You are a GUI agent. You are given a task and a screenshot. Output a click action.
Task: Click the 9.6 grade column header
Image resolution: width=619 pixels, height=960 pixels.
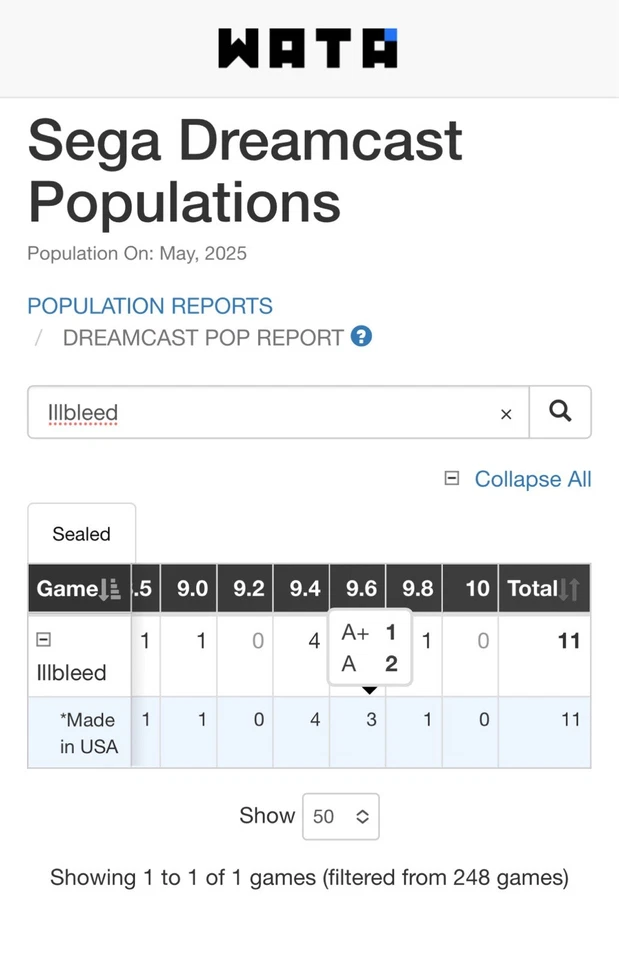[361, 589]
